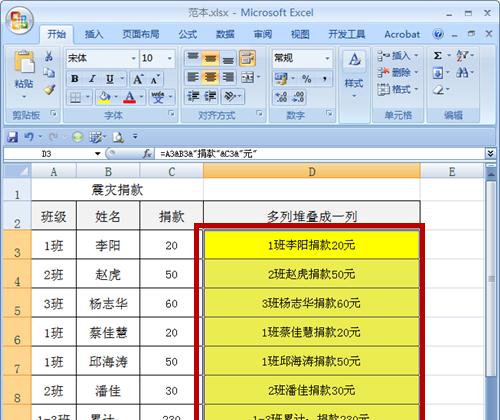Open the Office Button menu
The width and height of the screenshot is (500, 420).
click(19, 21)
